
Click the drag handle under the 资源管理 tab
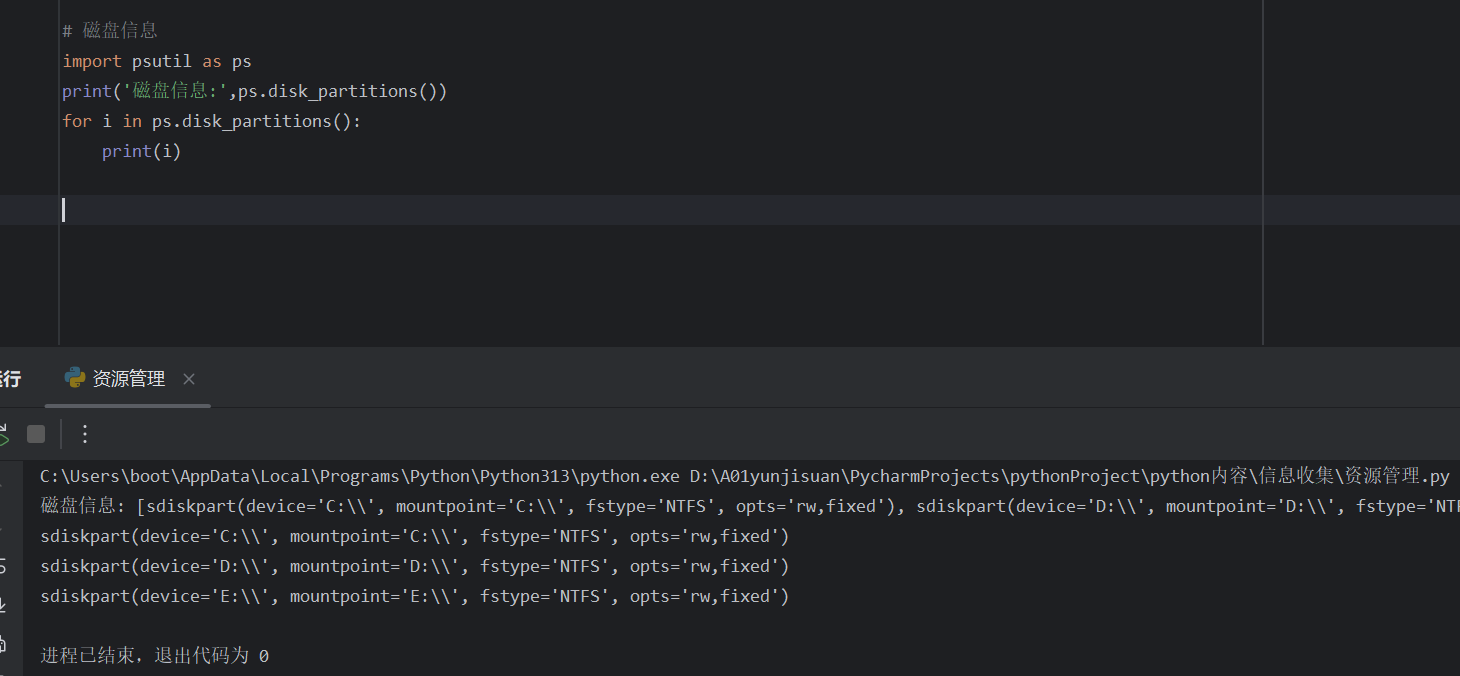[x=126, y=406]
